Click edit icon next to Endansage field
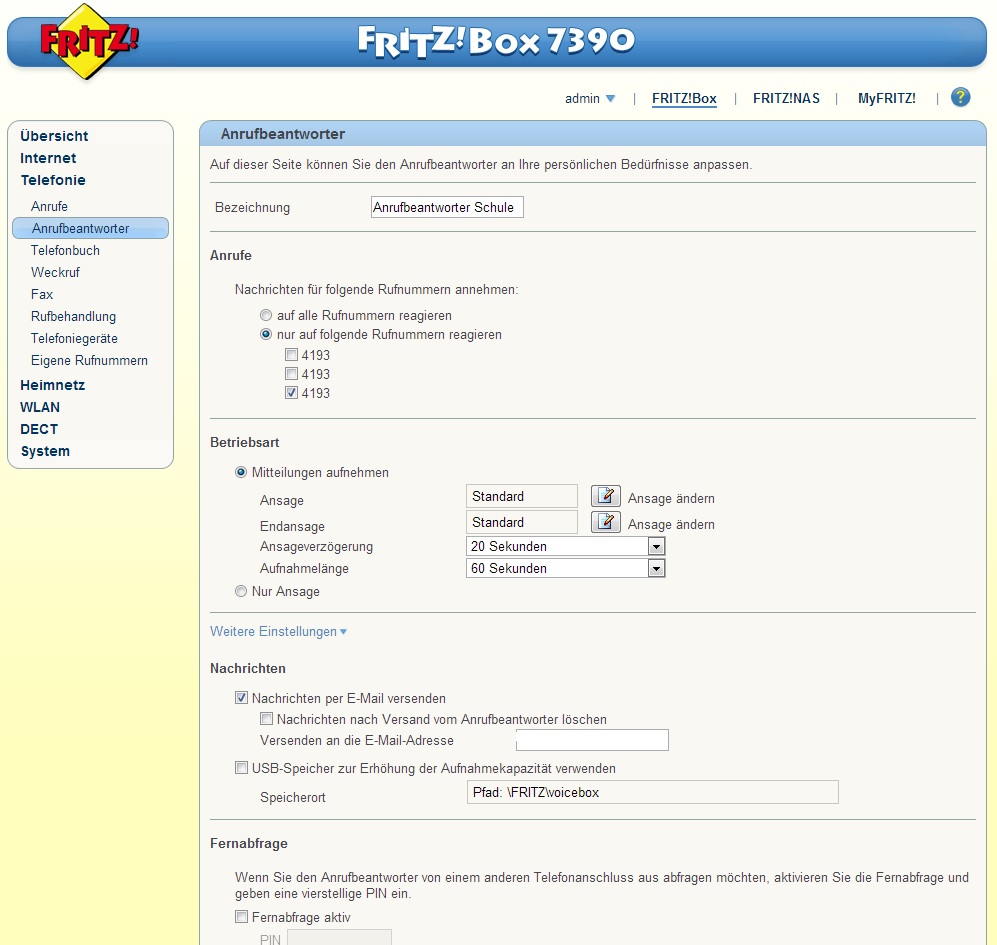The width and height of the screenshot is (997, 945). 606,521
